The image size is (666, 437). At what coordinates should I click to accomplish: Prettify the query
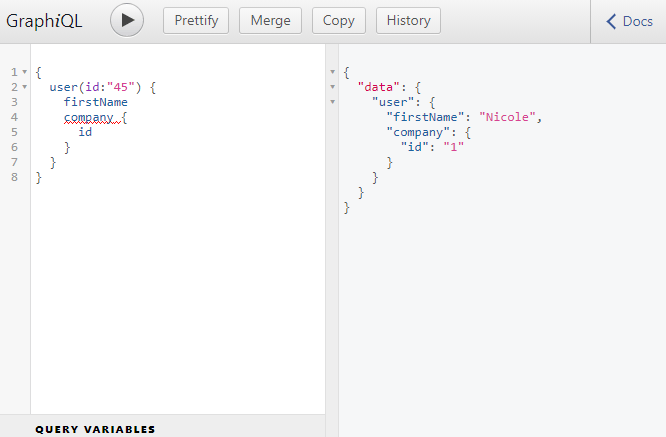coord(196,21)
